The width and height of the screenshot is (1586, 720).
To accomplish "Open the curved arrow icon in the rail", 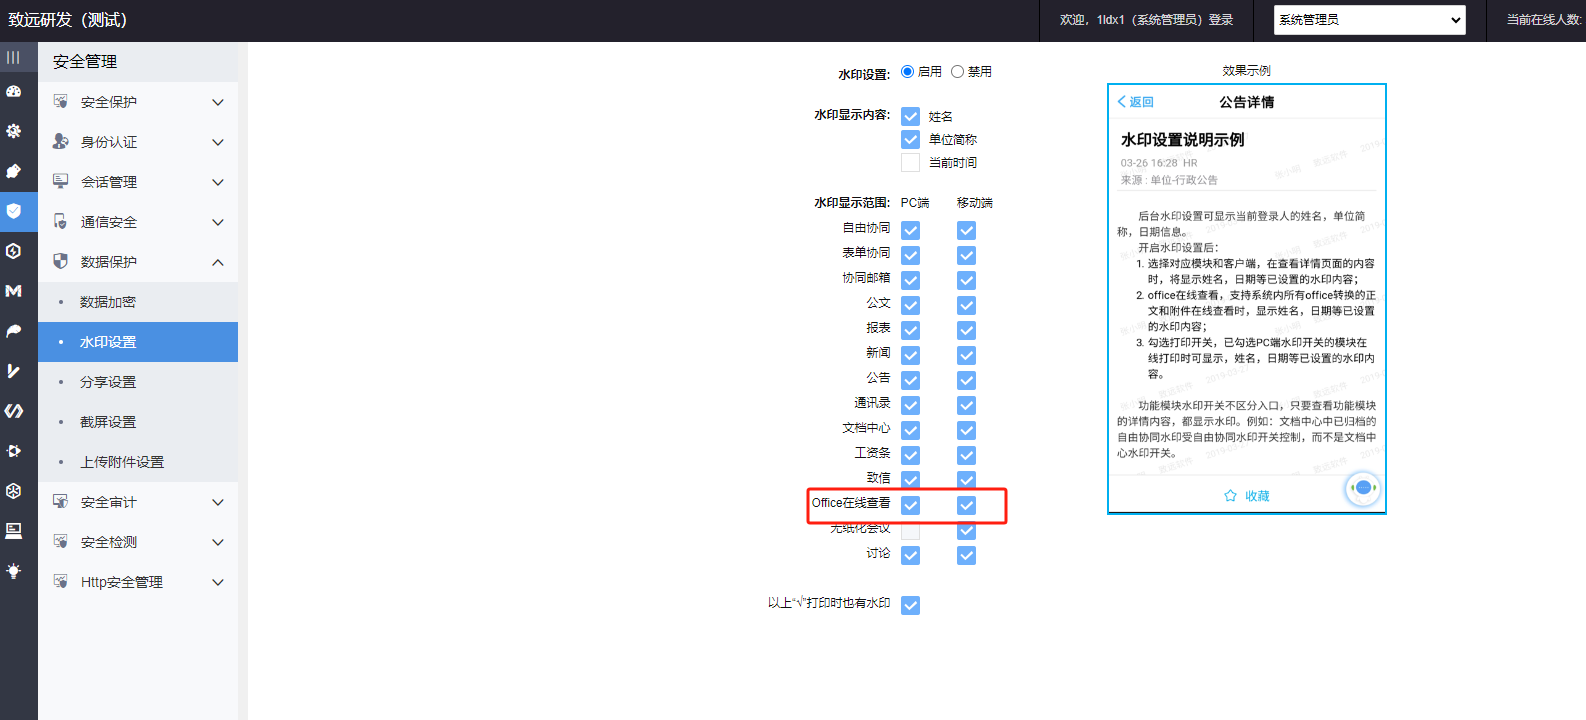I will 13,331.
